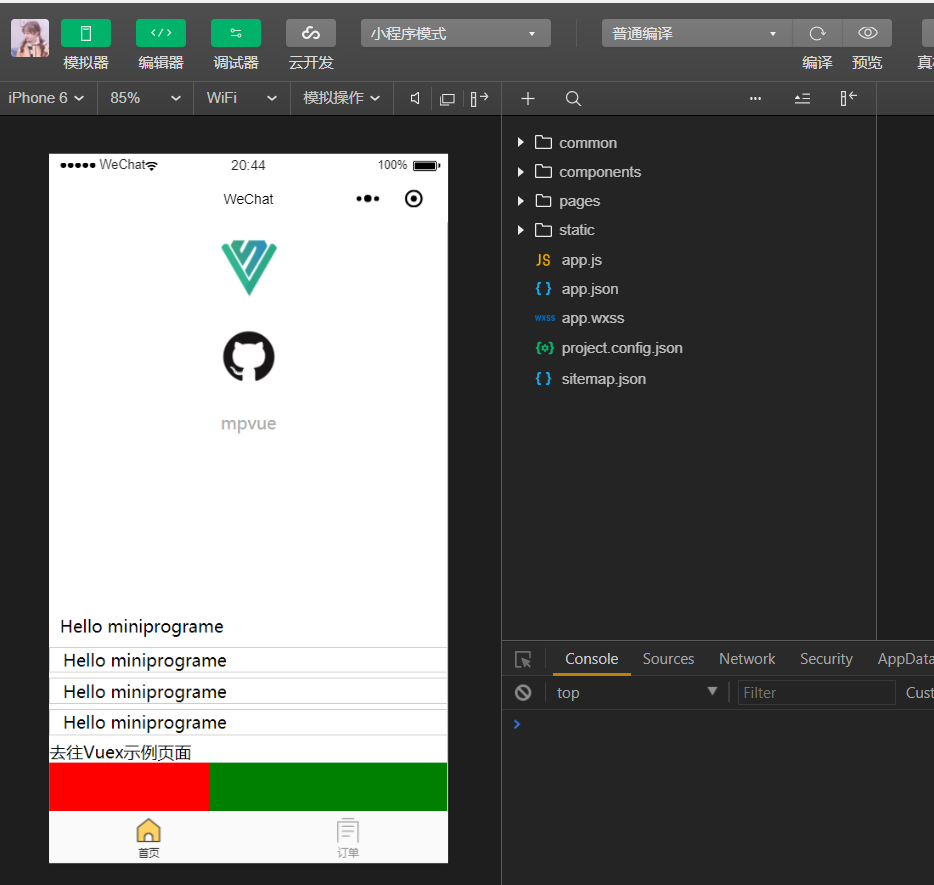Click the mini program close circle icon

pos(413,199)
